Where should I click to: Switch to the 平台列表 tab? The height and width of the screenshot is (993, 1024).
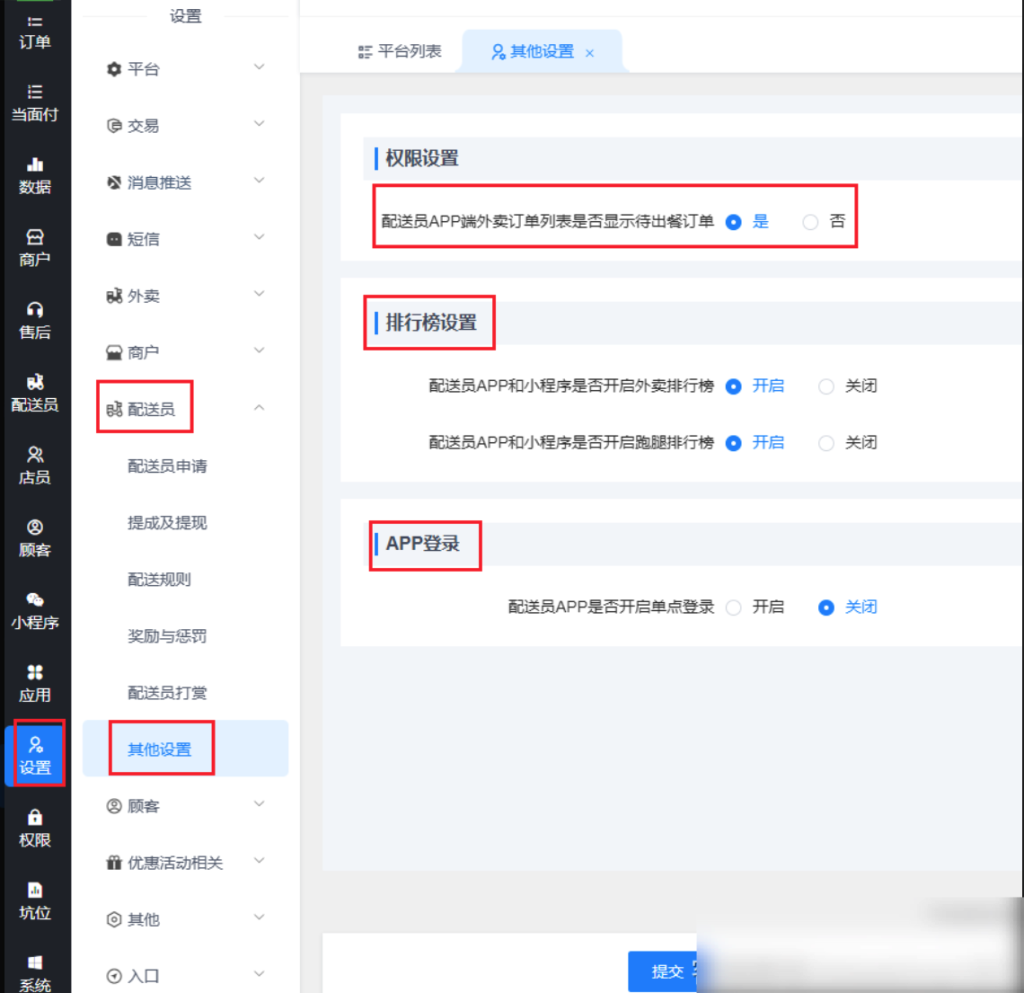click(400, 51)
